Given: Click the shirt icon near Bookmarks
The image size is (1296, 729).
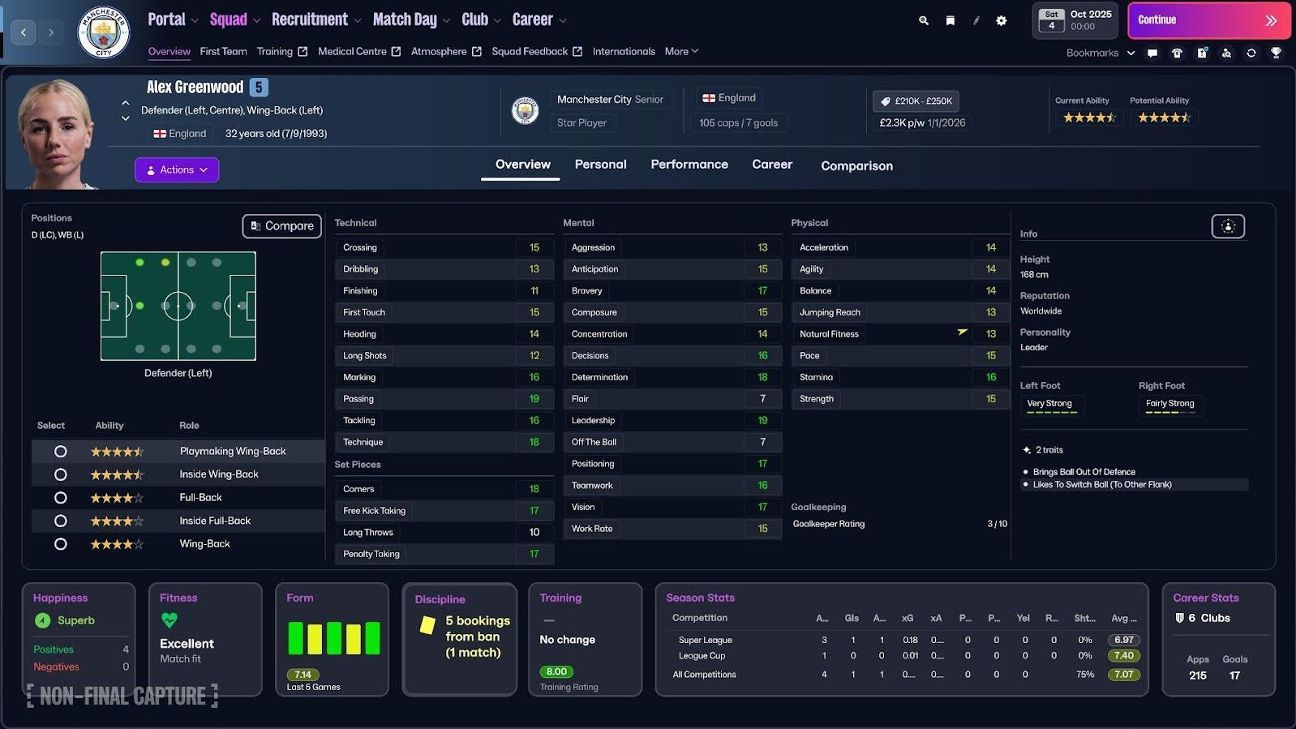Looking at the screenshot, I should pyautogui.click(x=1177, y=53).
